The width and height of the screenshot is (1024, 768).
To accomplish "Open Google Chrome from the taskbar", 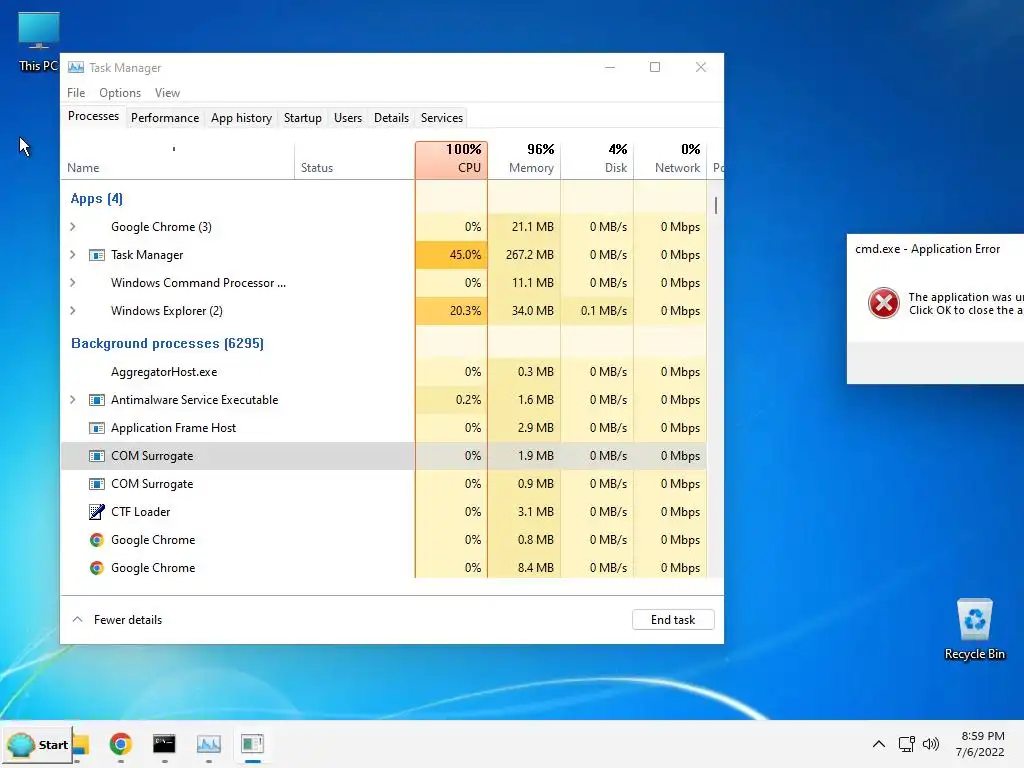I will point(120,744).
